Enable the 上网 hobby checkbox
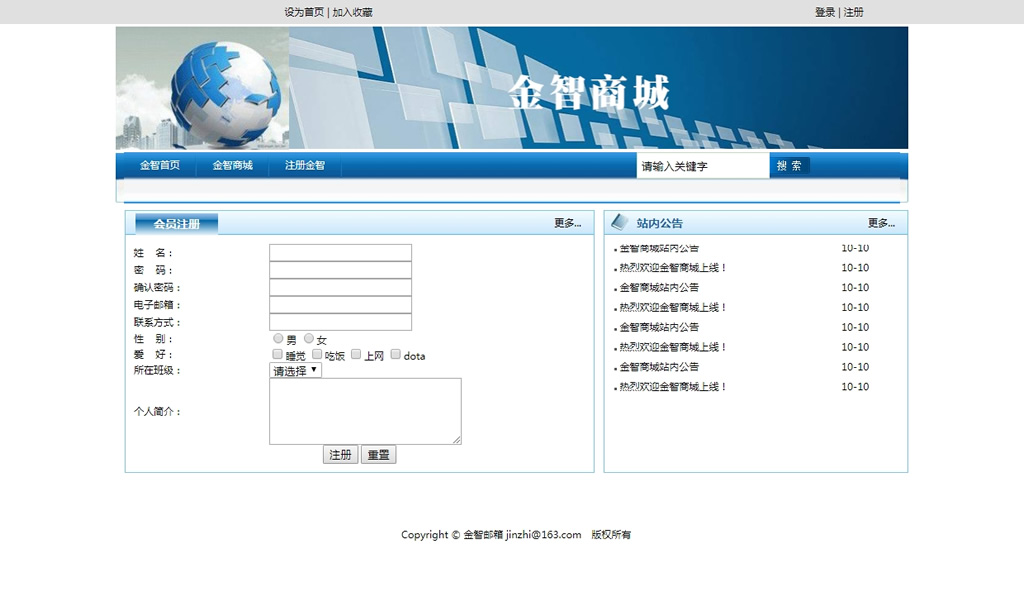The width and height of the screenshot is (1024, 596). [x=356, y=354]
